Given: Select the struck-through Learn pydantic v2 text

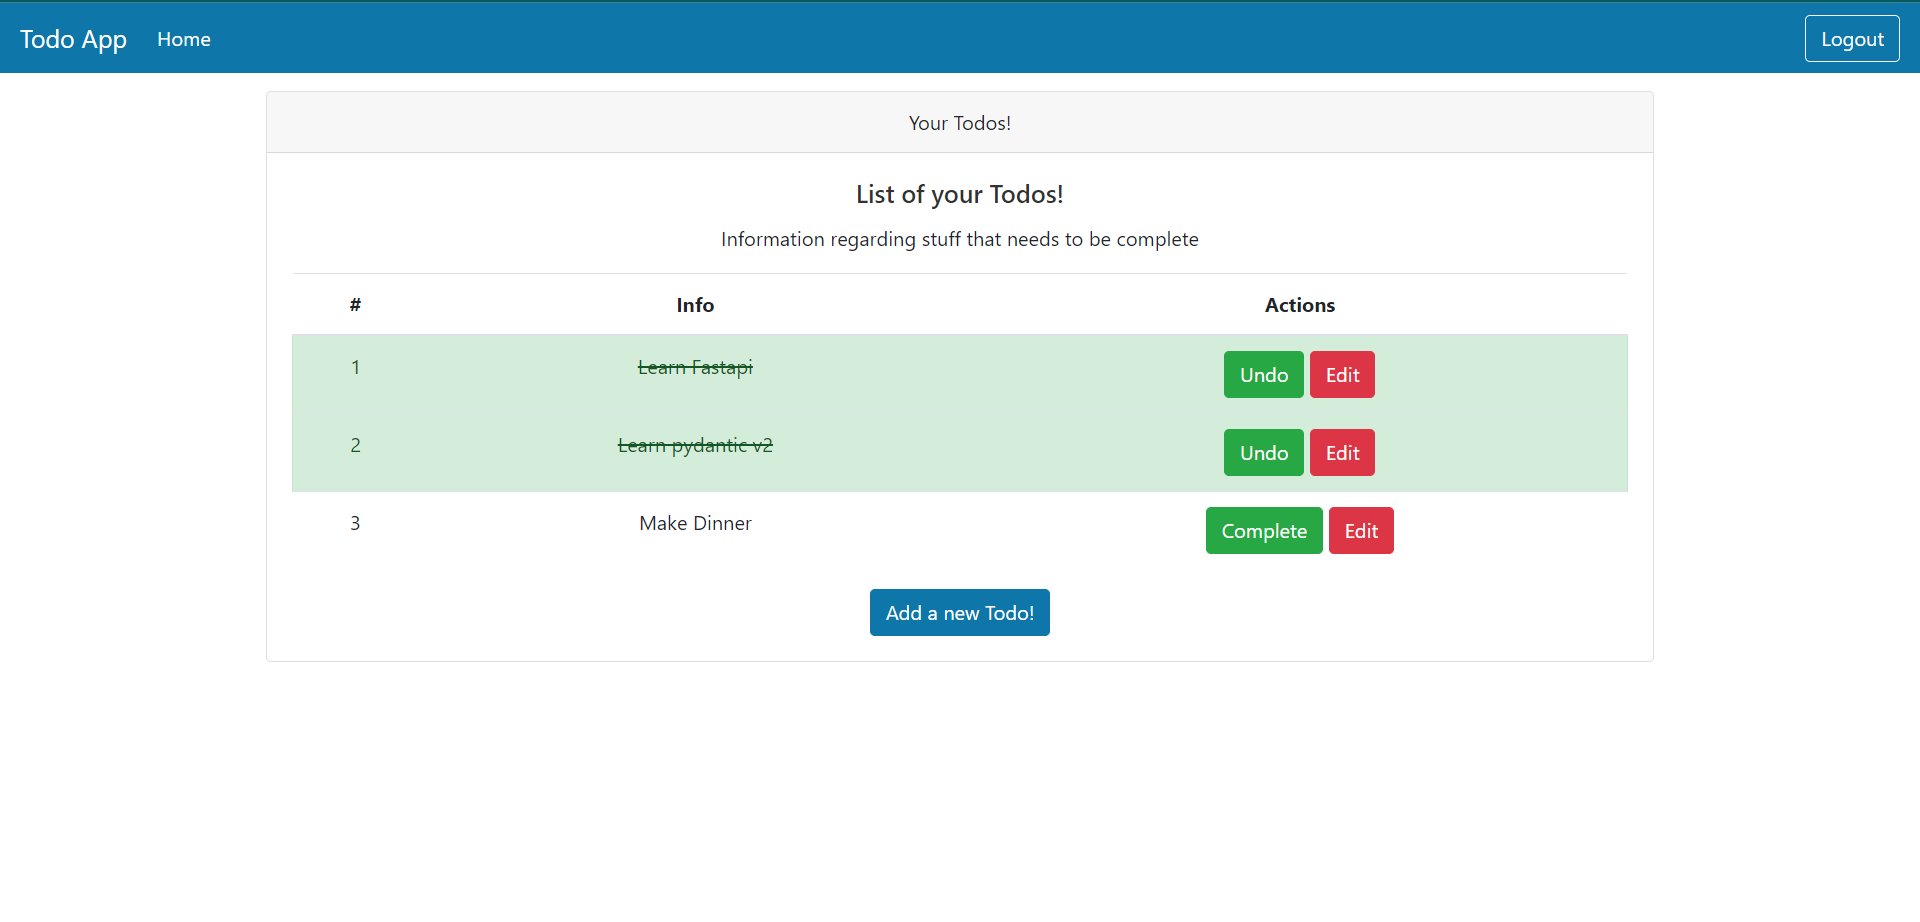Looking at the screenshot, I should click(x=695, y=446).
